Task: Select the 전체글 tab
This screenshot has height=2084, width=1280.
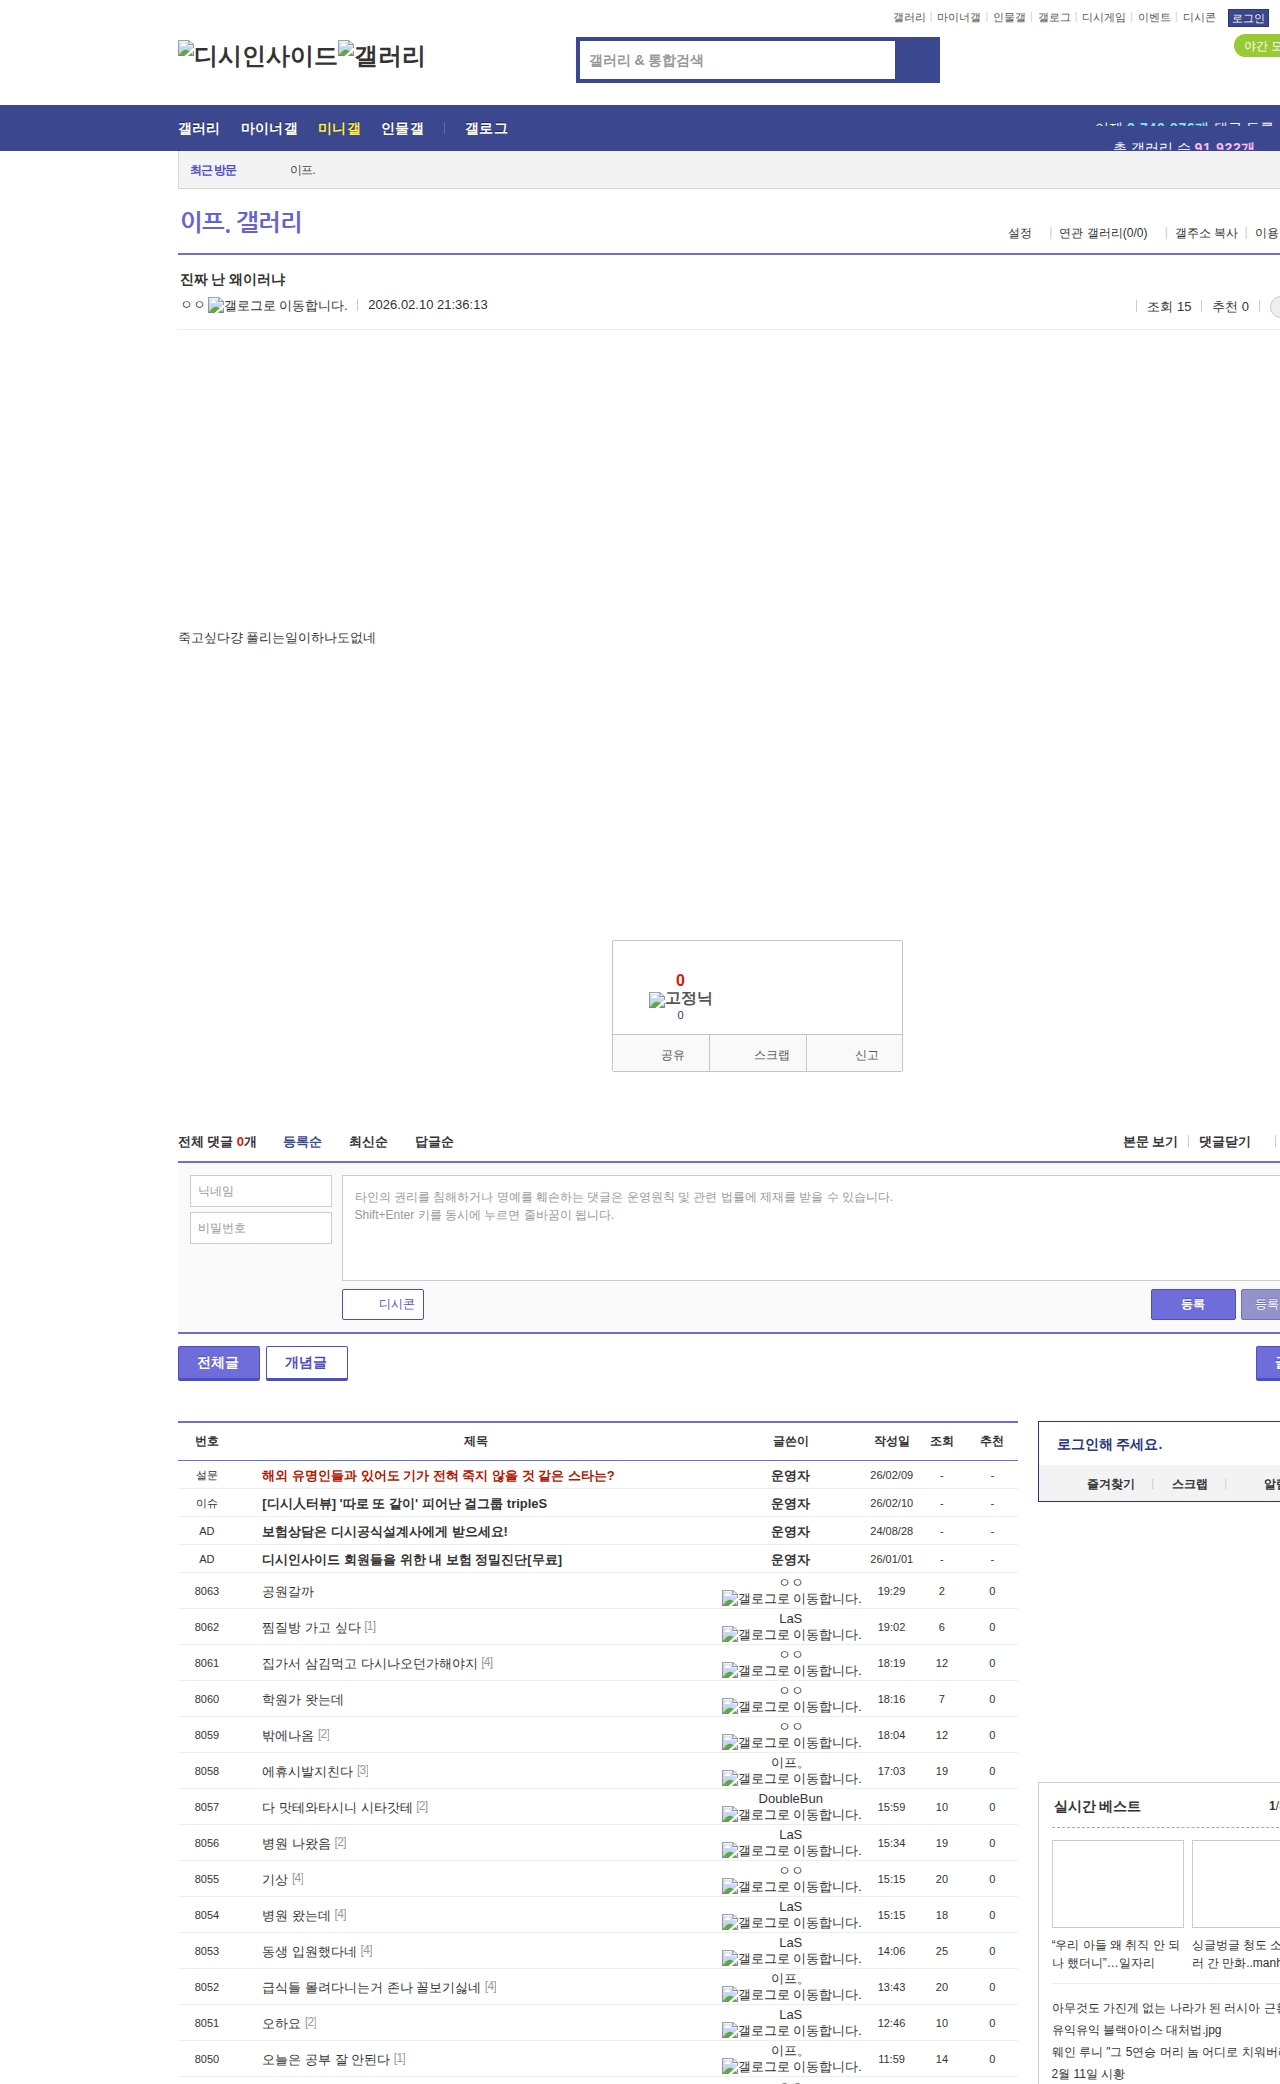Action: click(219, 1363)
